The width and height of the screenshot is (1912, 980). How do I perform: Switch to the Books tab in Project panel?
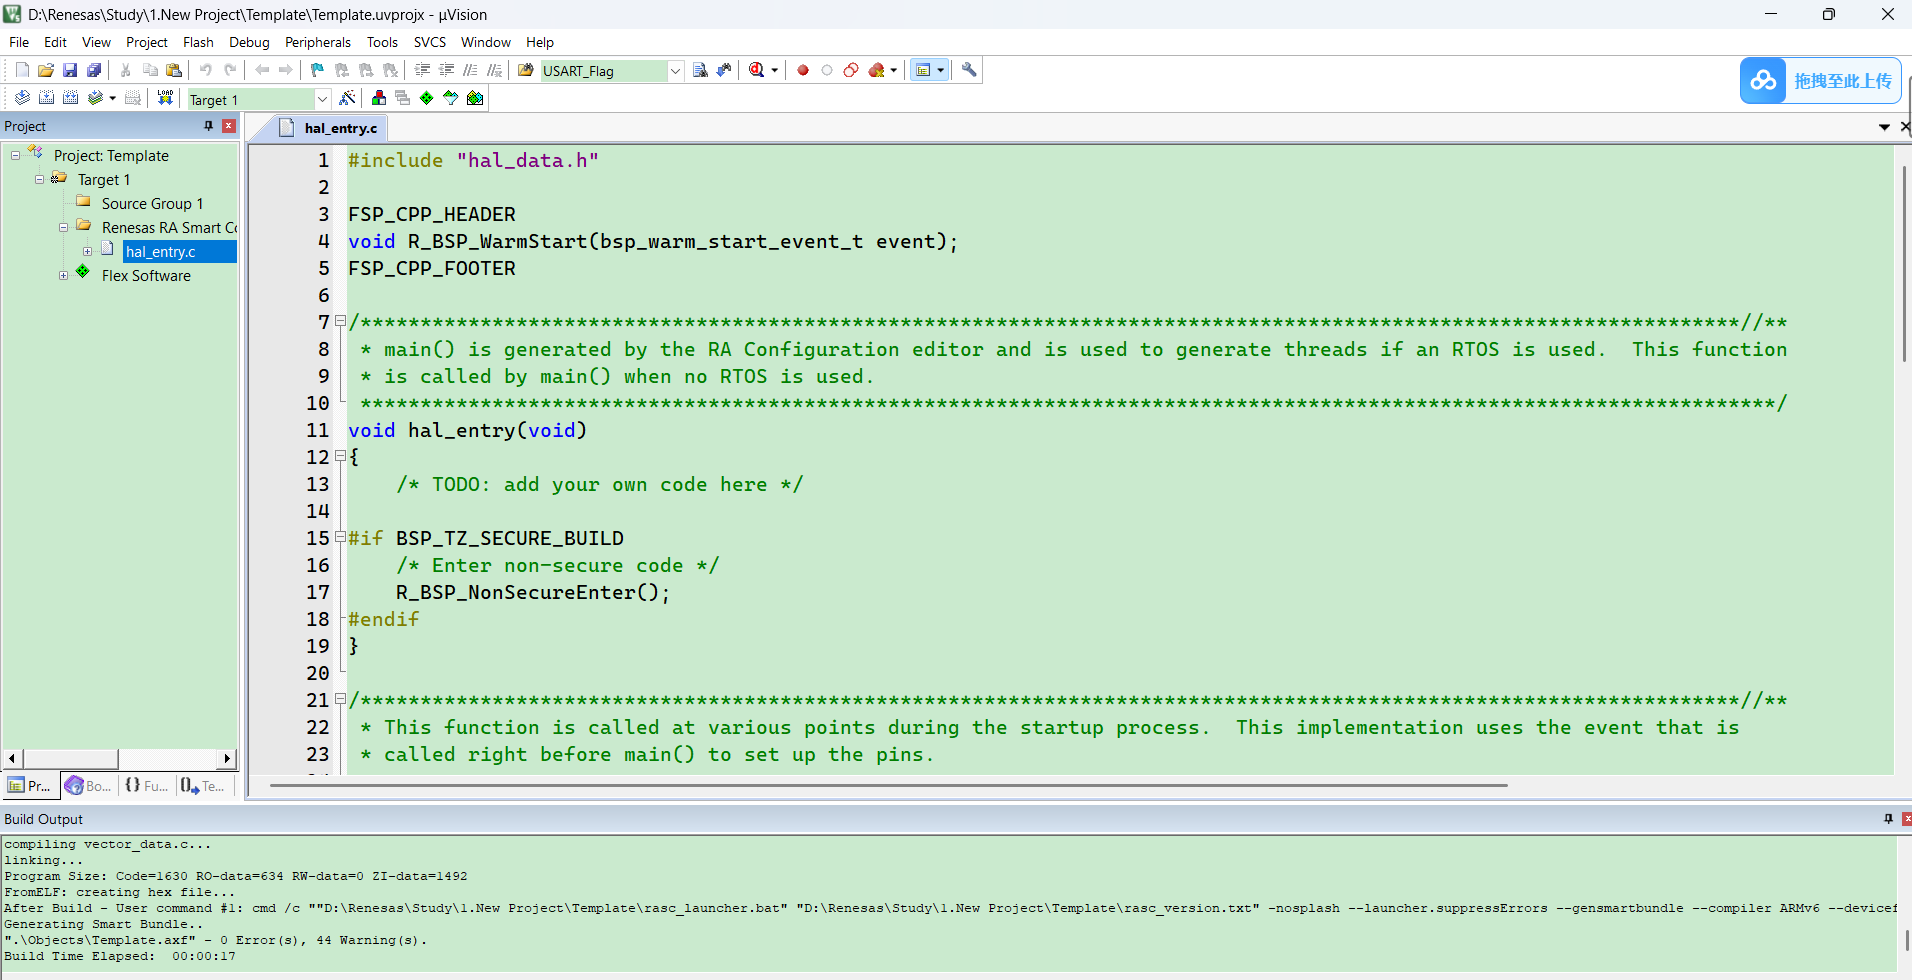point(88,786)
